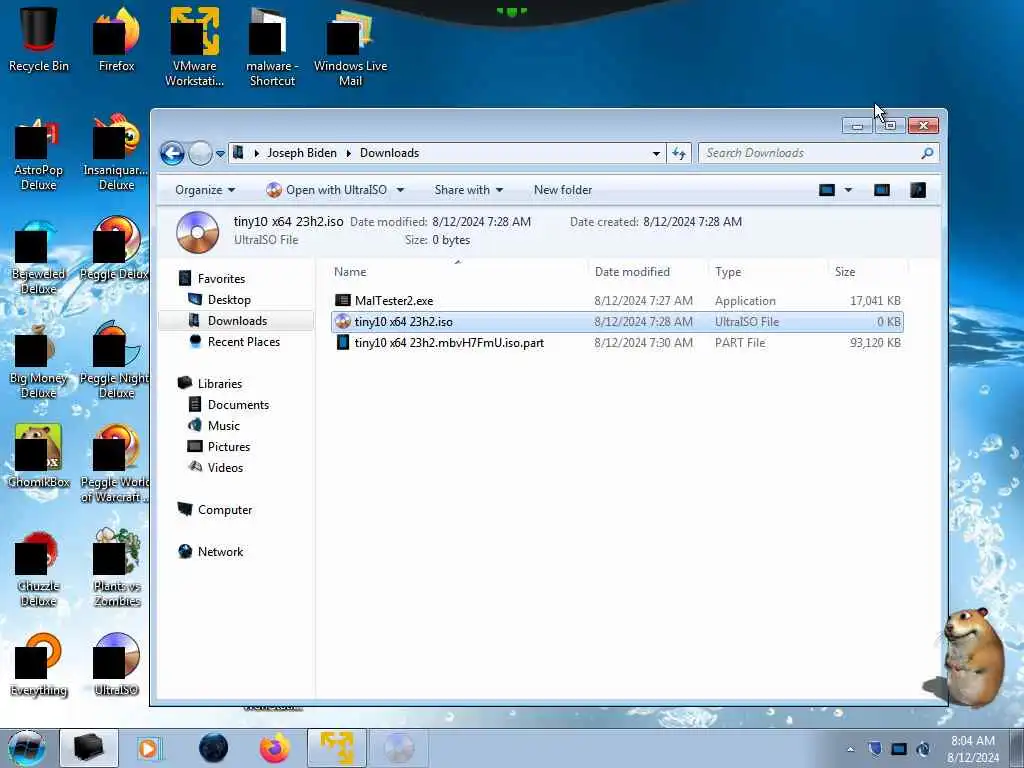Select MalTester2.exe file

(x=617, y=300)
